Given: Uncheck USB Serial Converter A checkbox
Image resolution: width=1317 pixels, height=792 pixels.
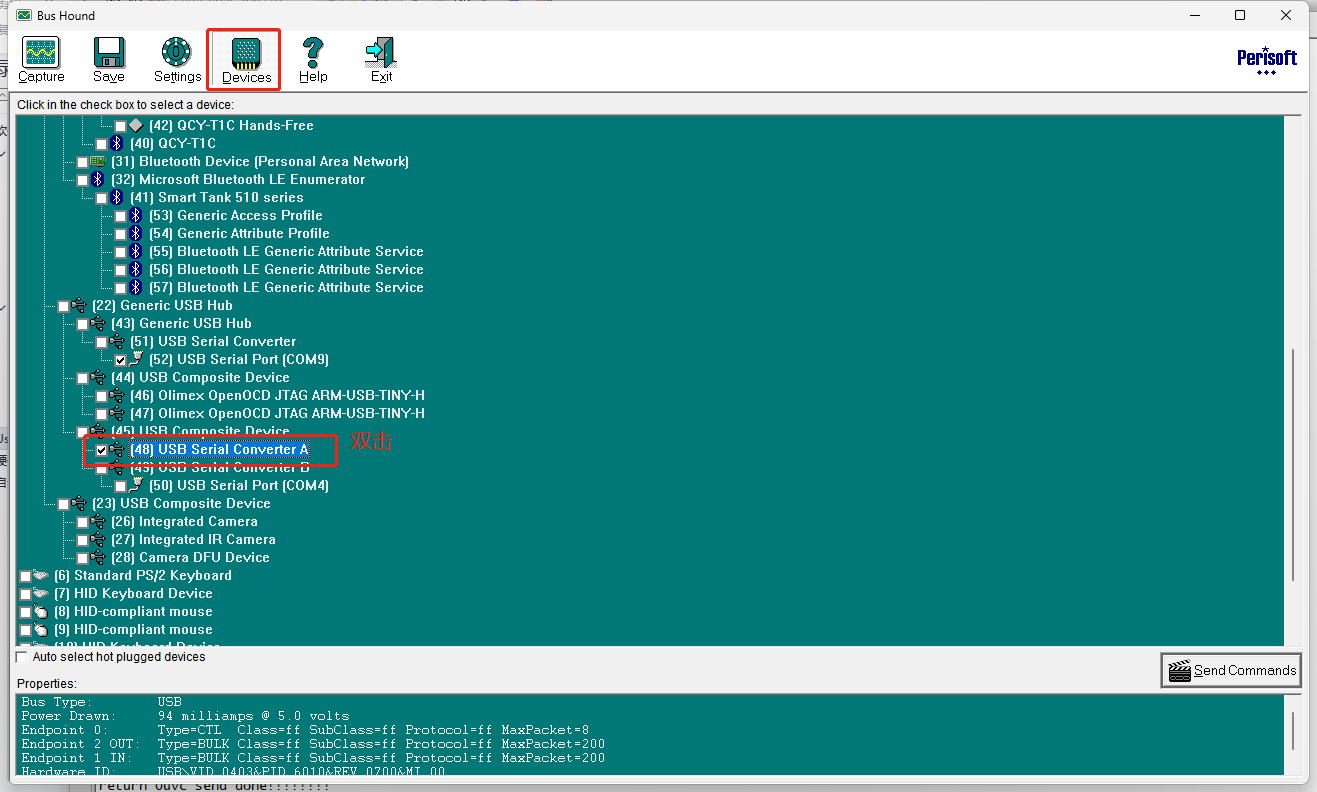Looking at the screenshot, I should [x=101, y=450].
